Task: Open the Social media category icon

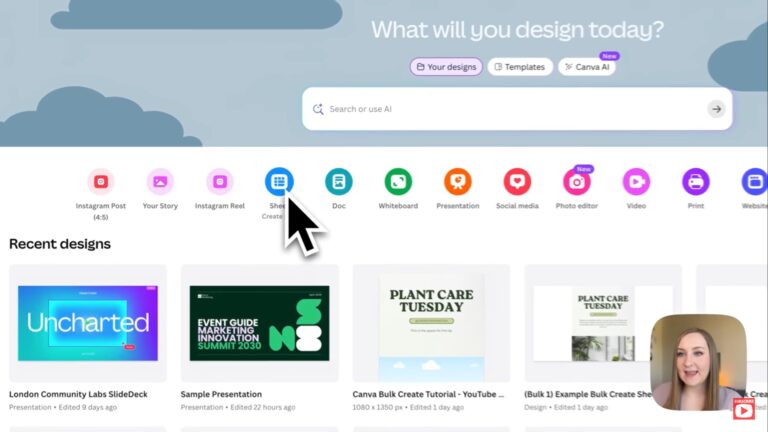Action: tap(517, 182)
